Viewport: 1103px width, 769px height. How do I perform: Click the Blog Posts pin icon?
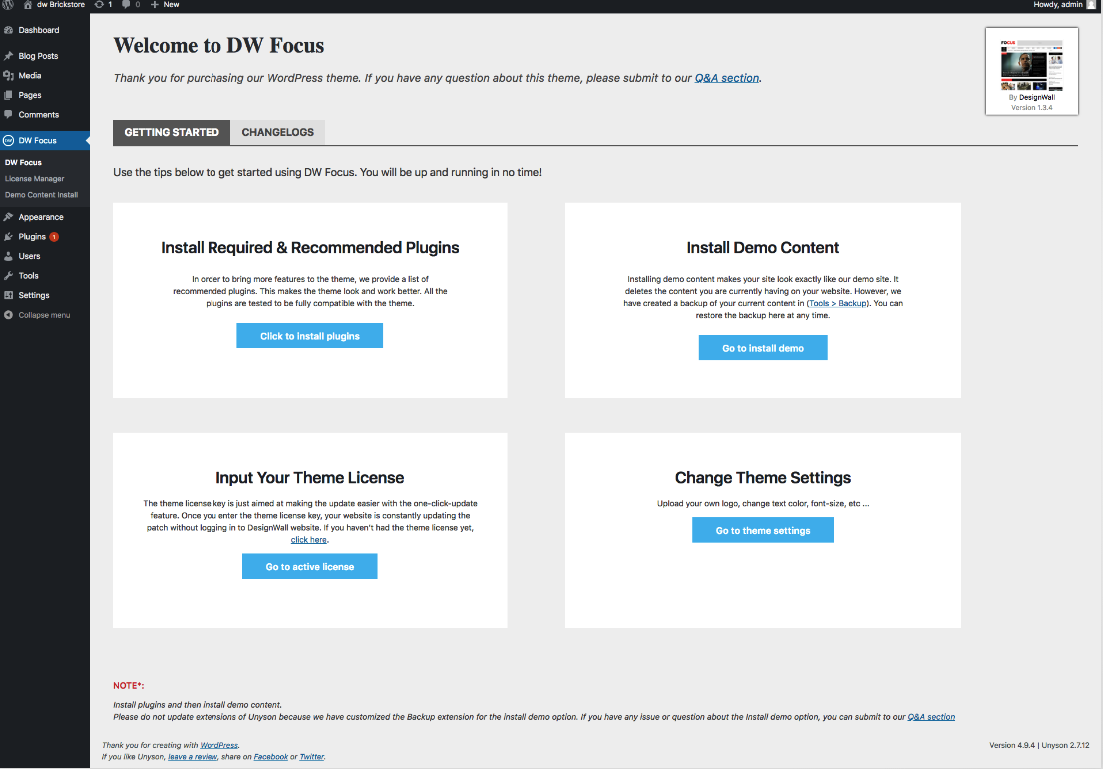coord(8,56)
